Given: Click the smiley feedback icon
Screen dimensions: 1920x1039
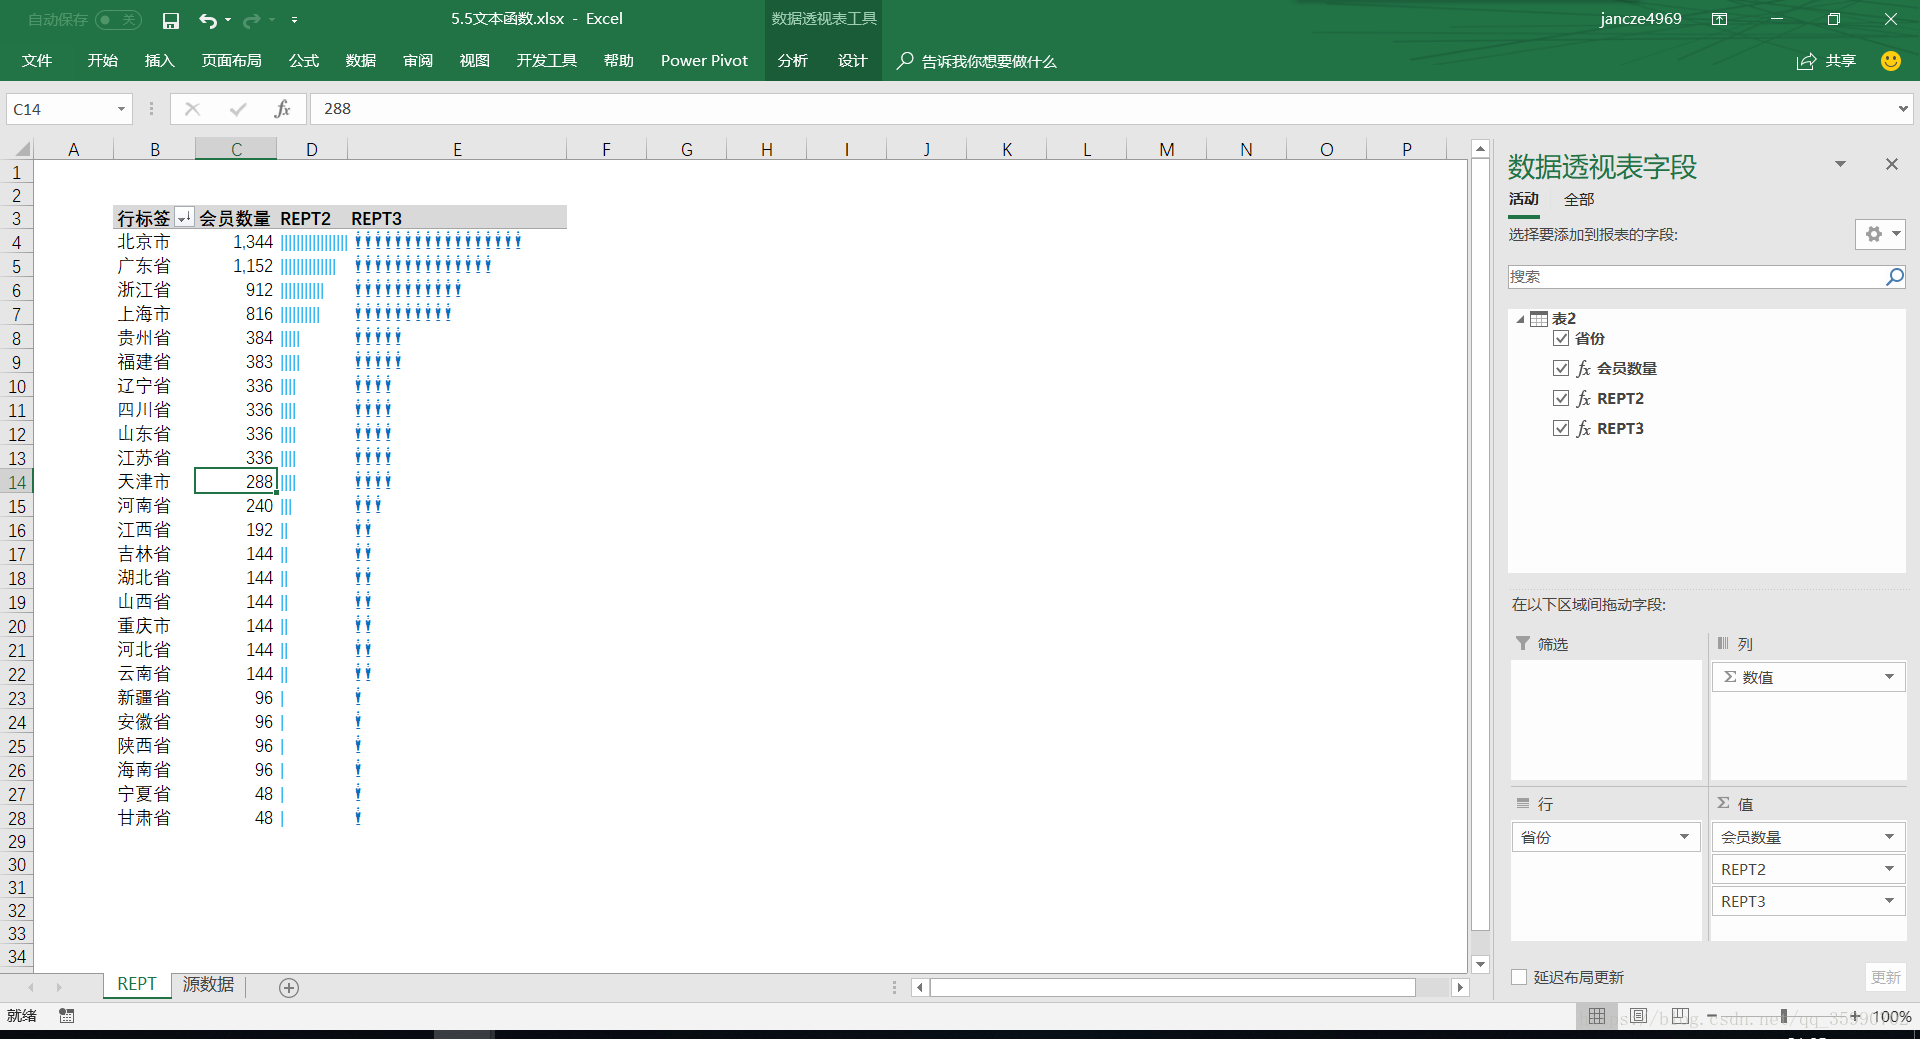Looking at the screenshot, I should point(1890,61).
